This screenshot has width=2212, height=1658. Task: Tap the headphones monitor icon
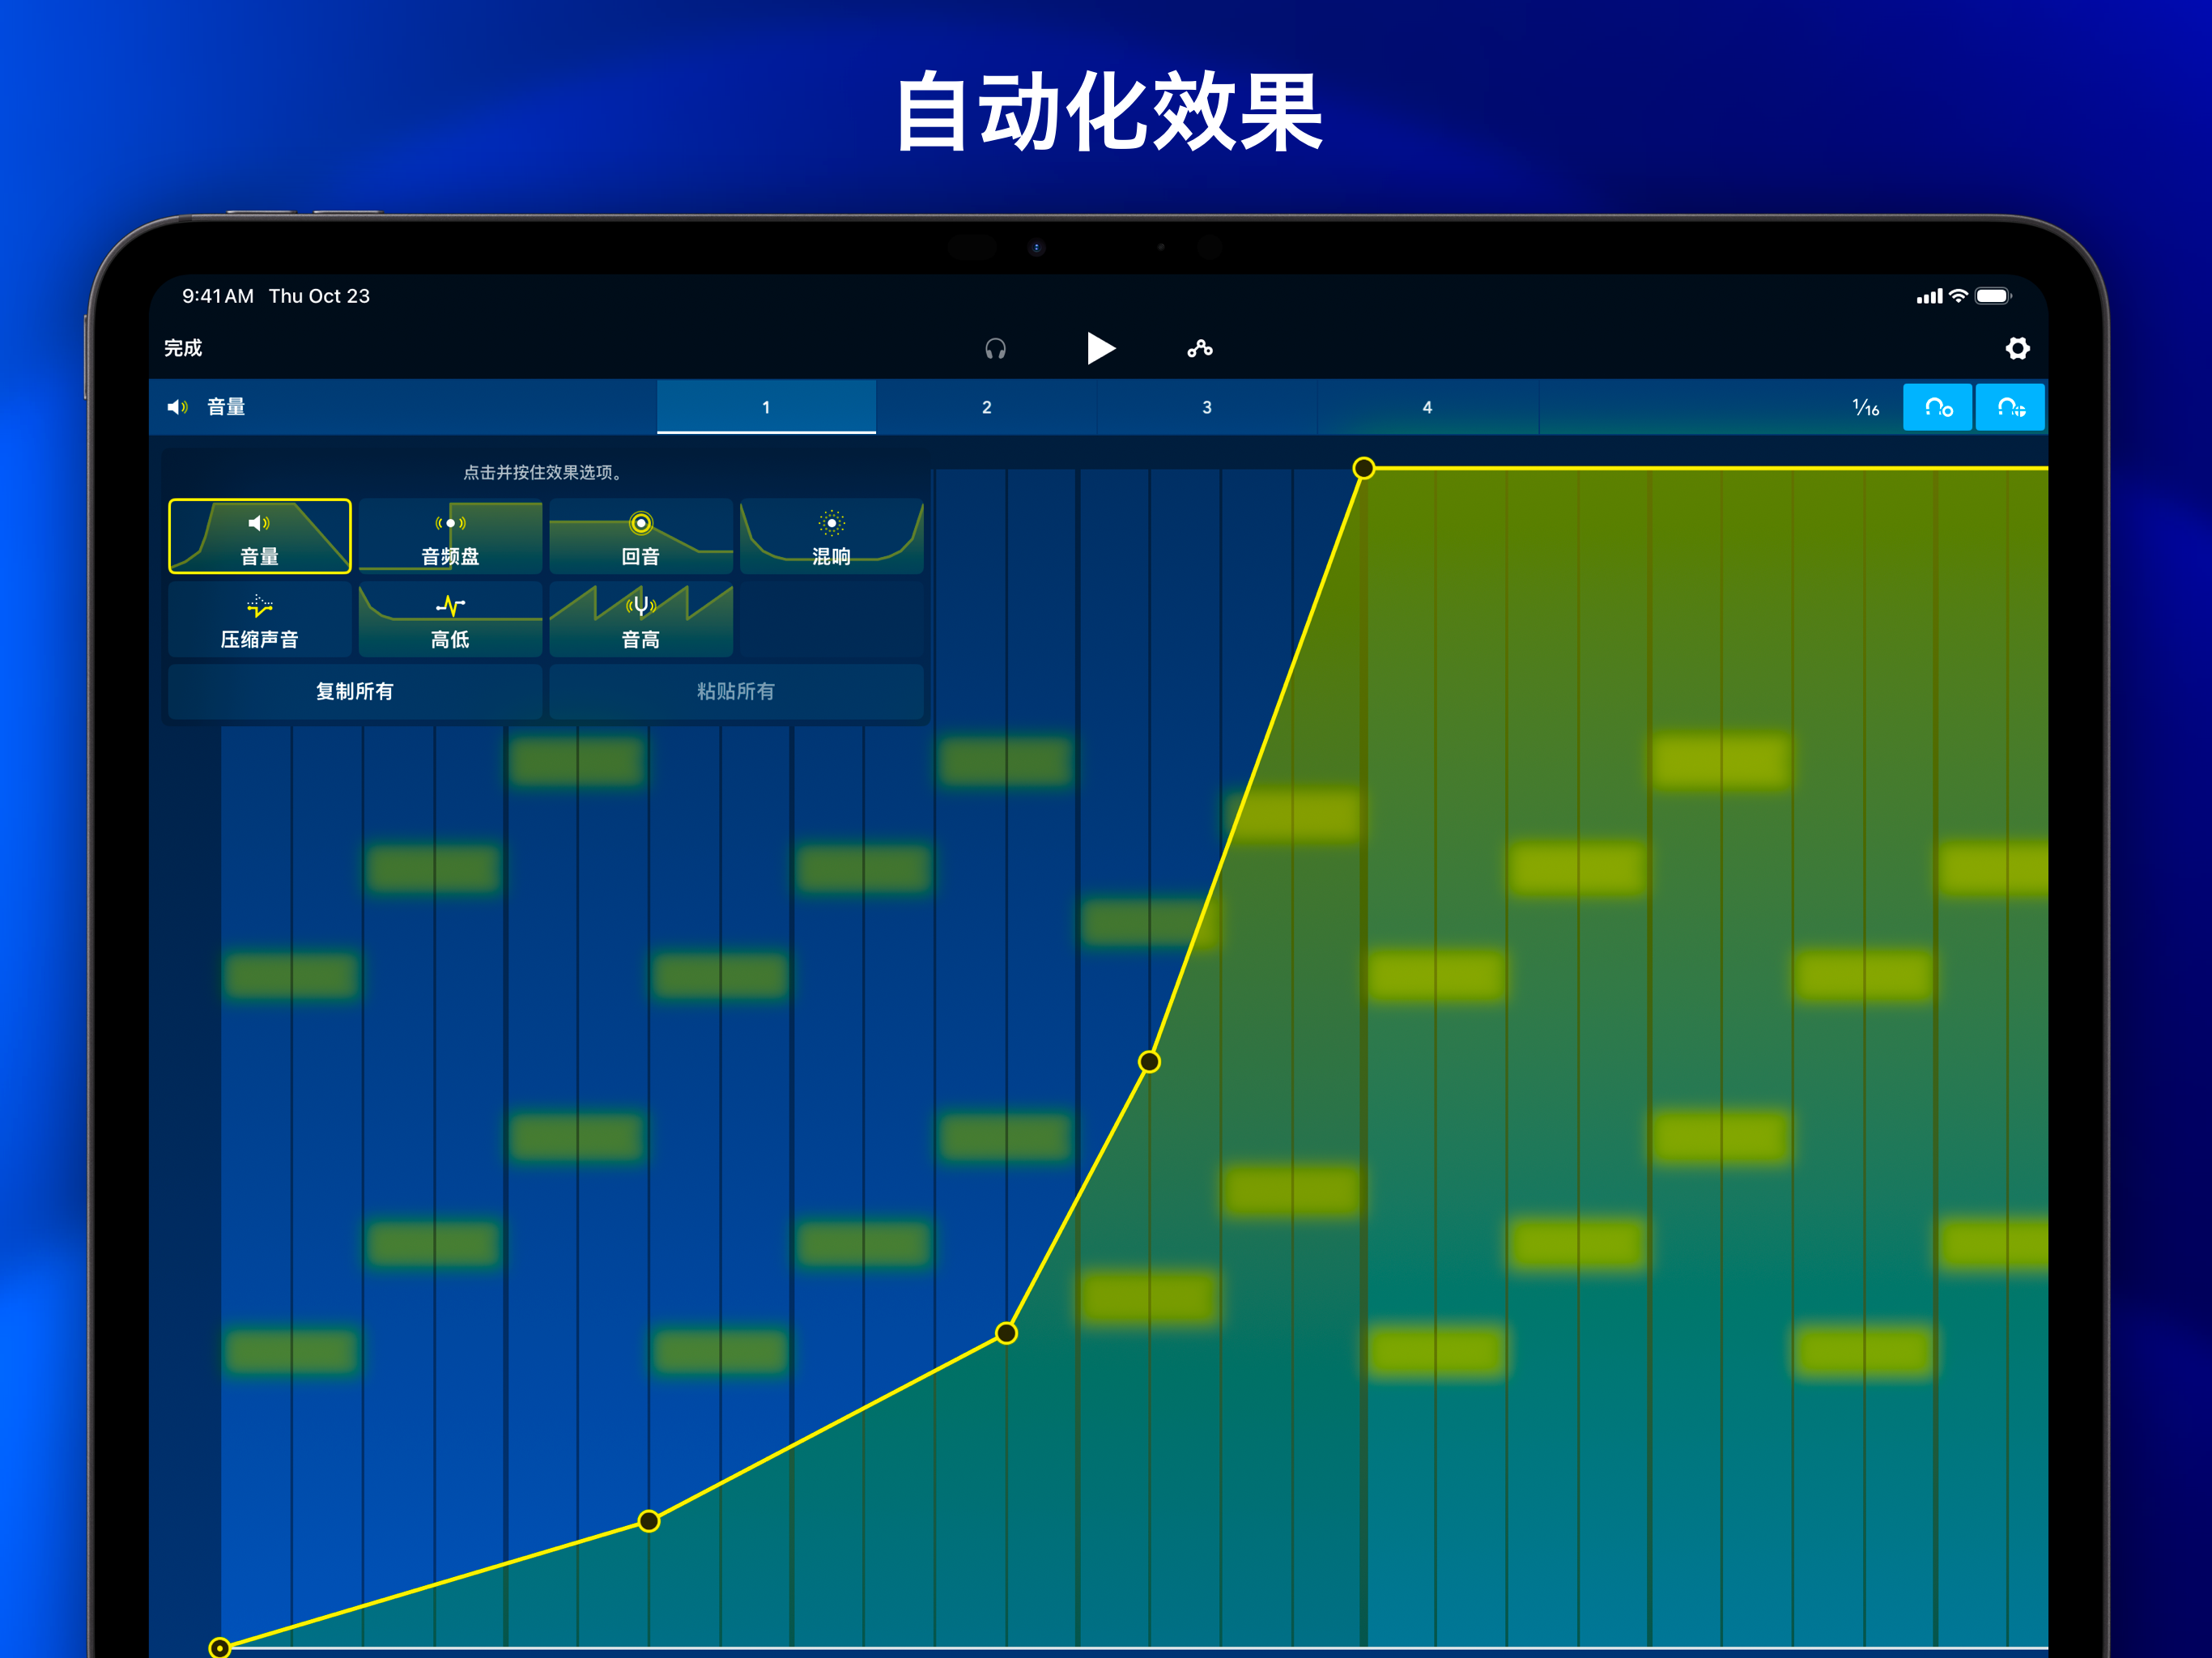[x=995, y=349]
